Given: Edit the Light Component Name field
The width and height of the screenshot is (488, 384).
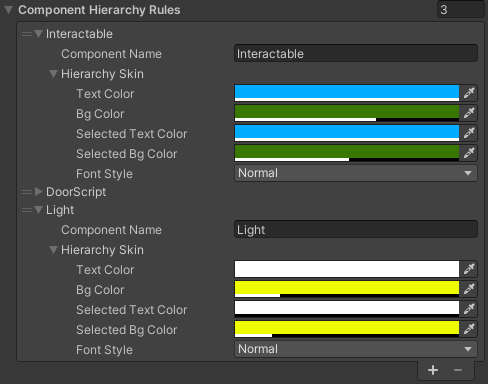Looking at the screenshot, I should tap(356, 229).
